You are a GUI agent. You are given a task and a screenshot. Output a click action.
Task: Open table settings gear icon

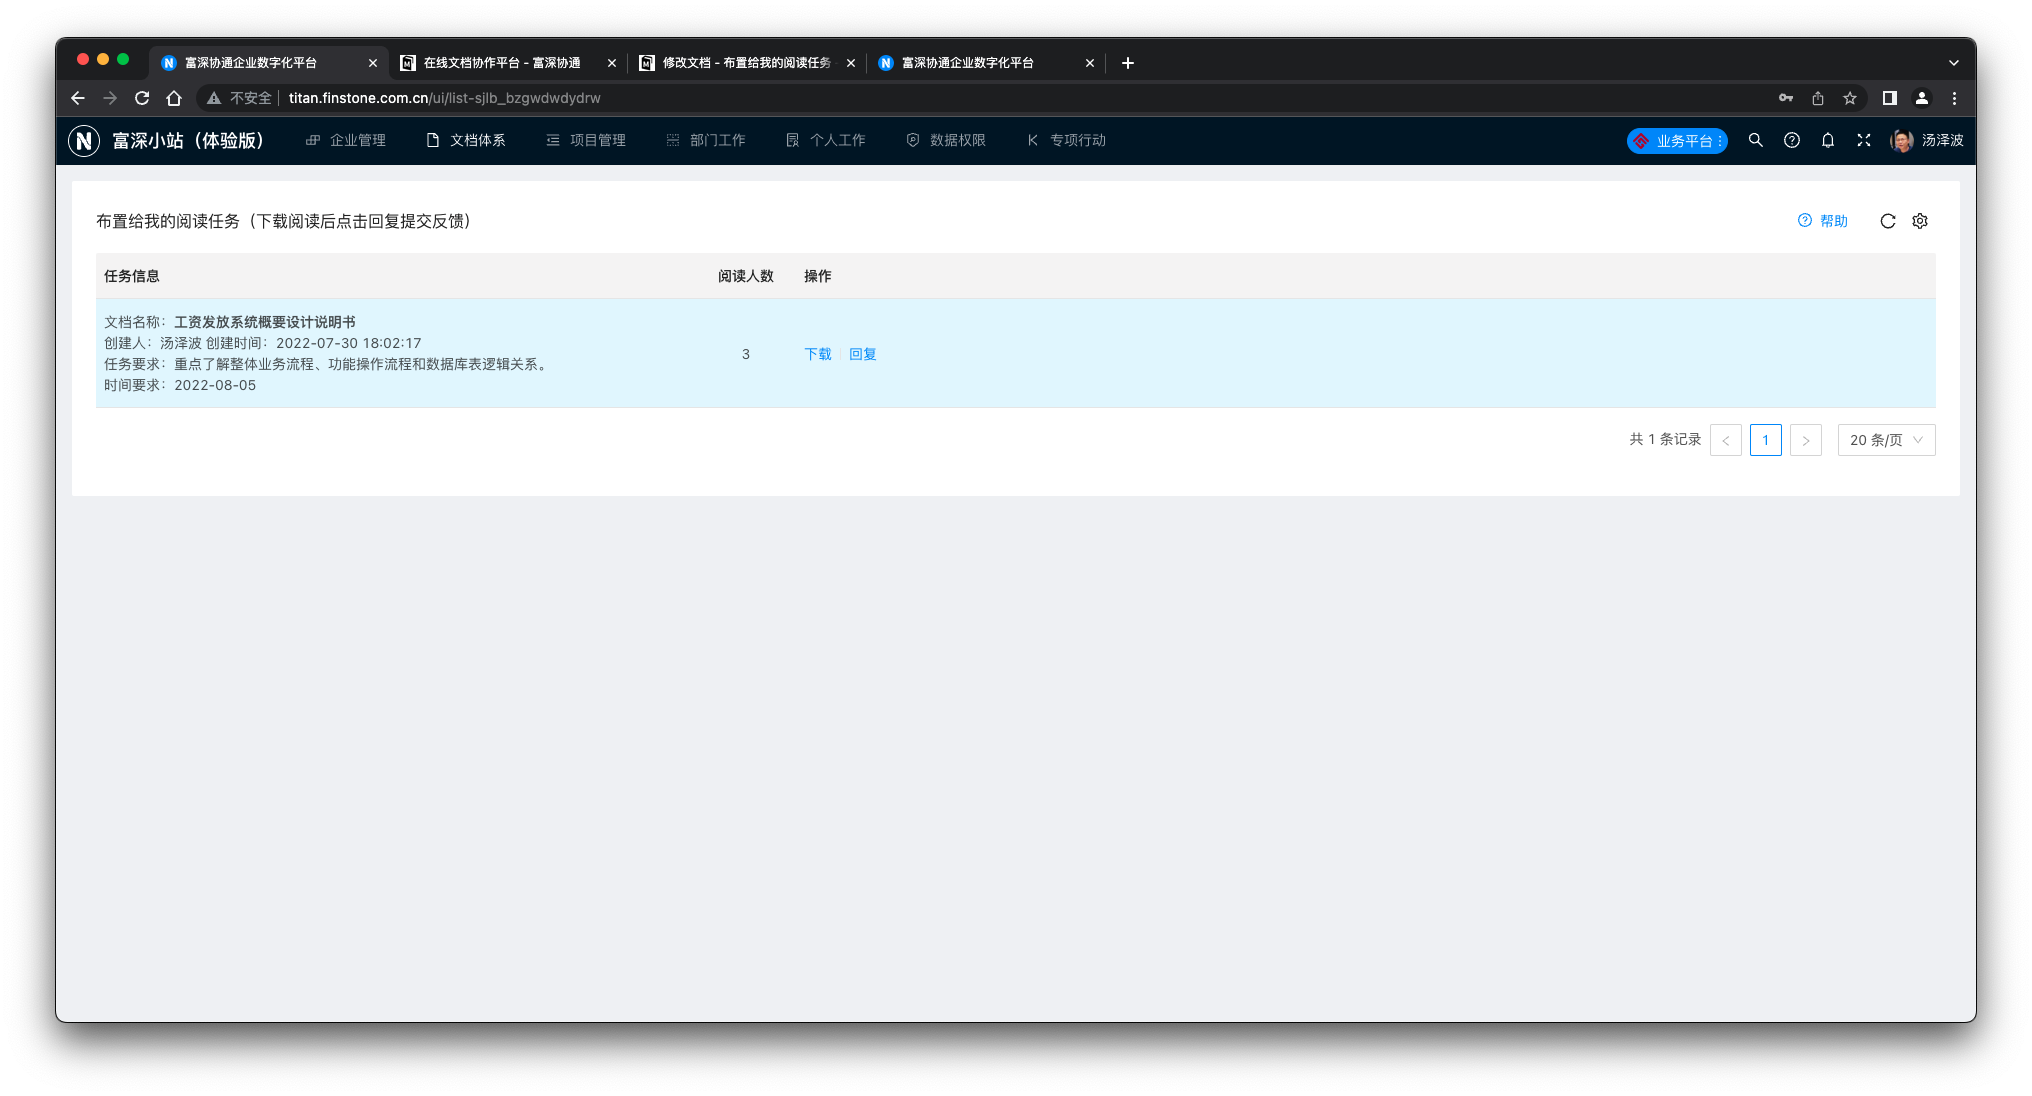pyautogui.click(x=1919, y=221)
